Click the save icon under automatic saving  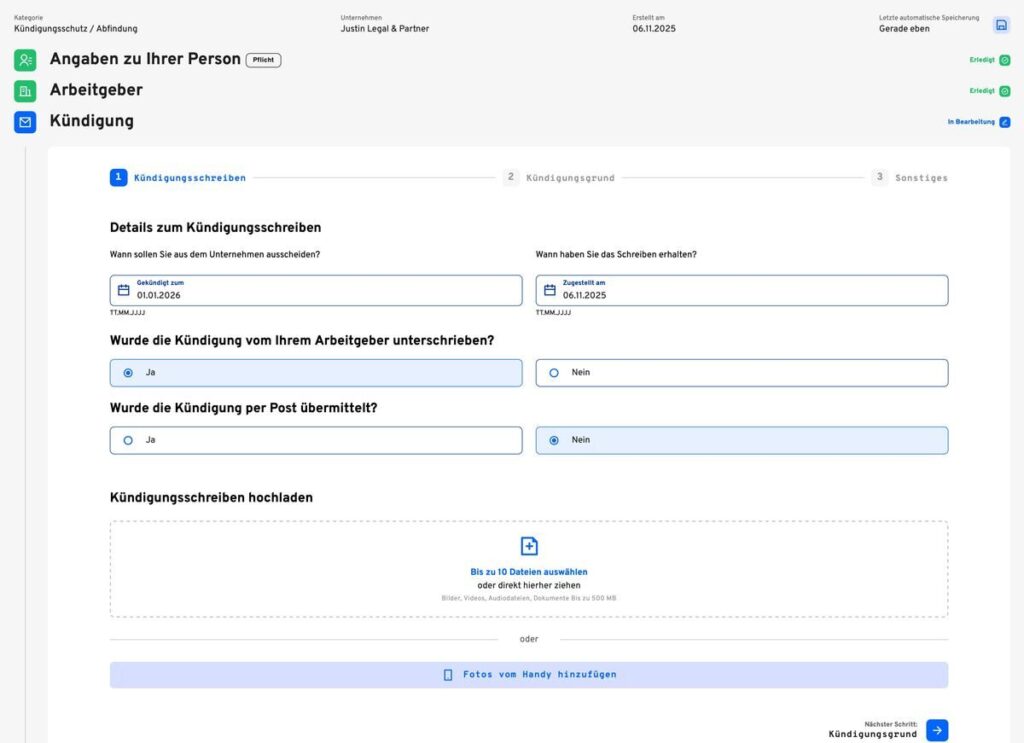pyautogui.click(x=1001, y=25)
